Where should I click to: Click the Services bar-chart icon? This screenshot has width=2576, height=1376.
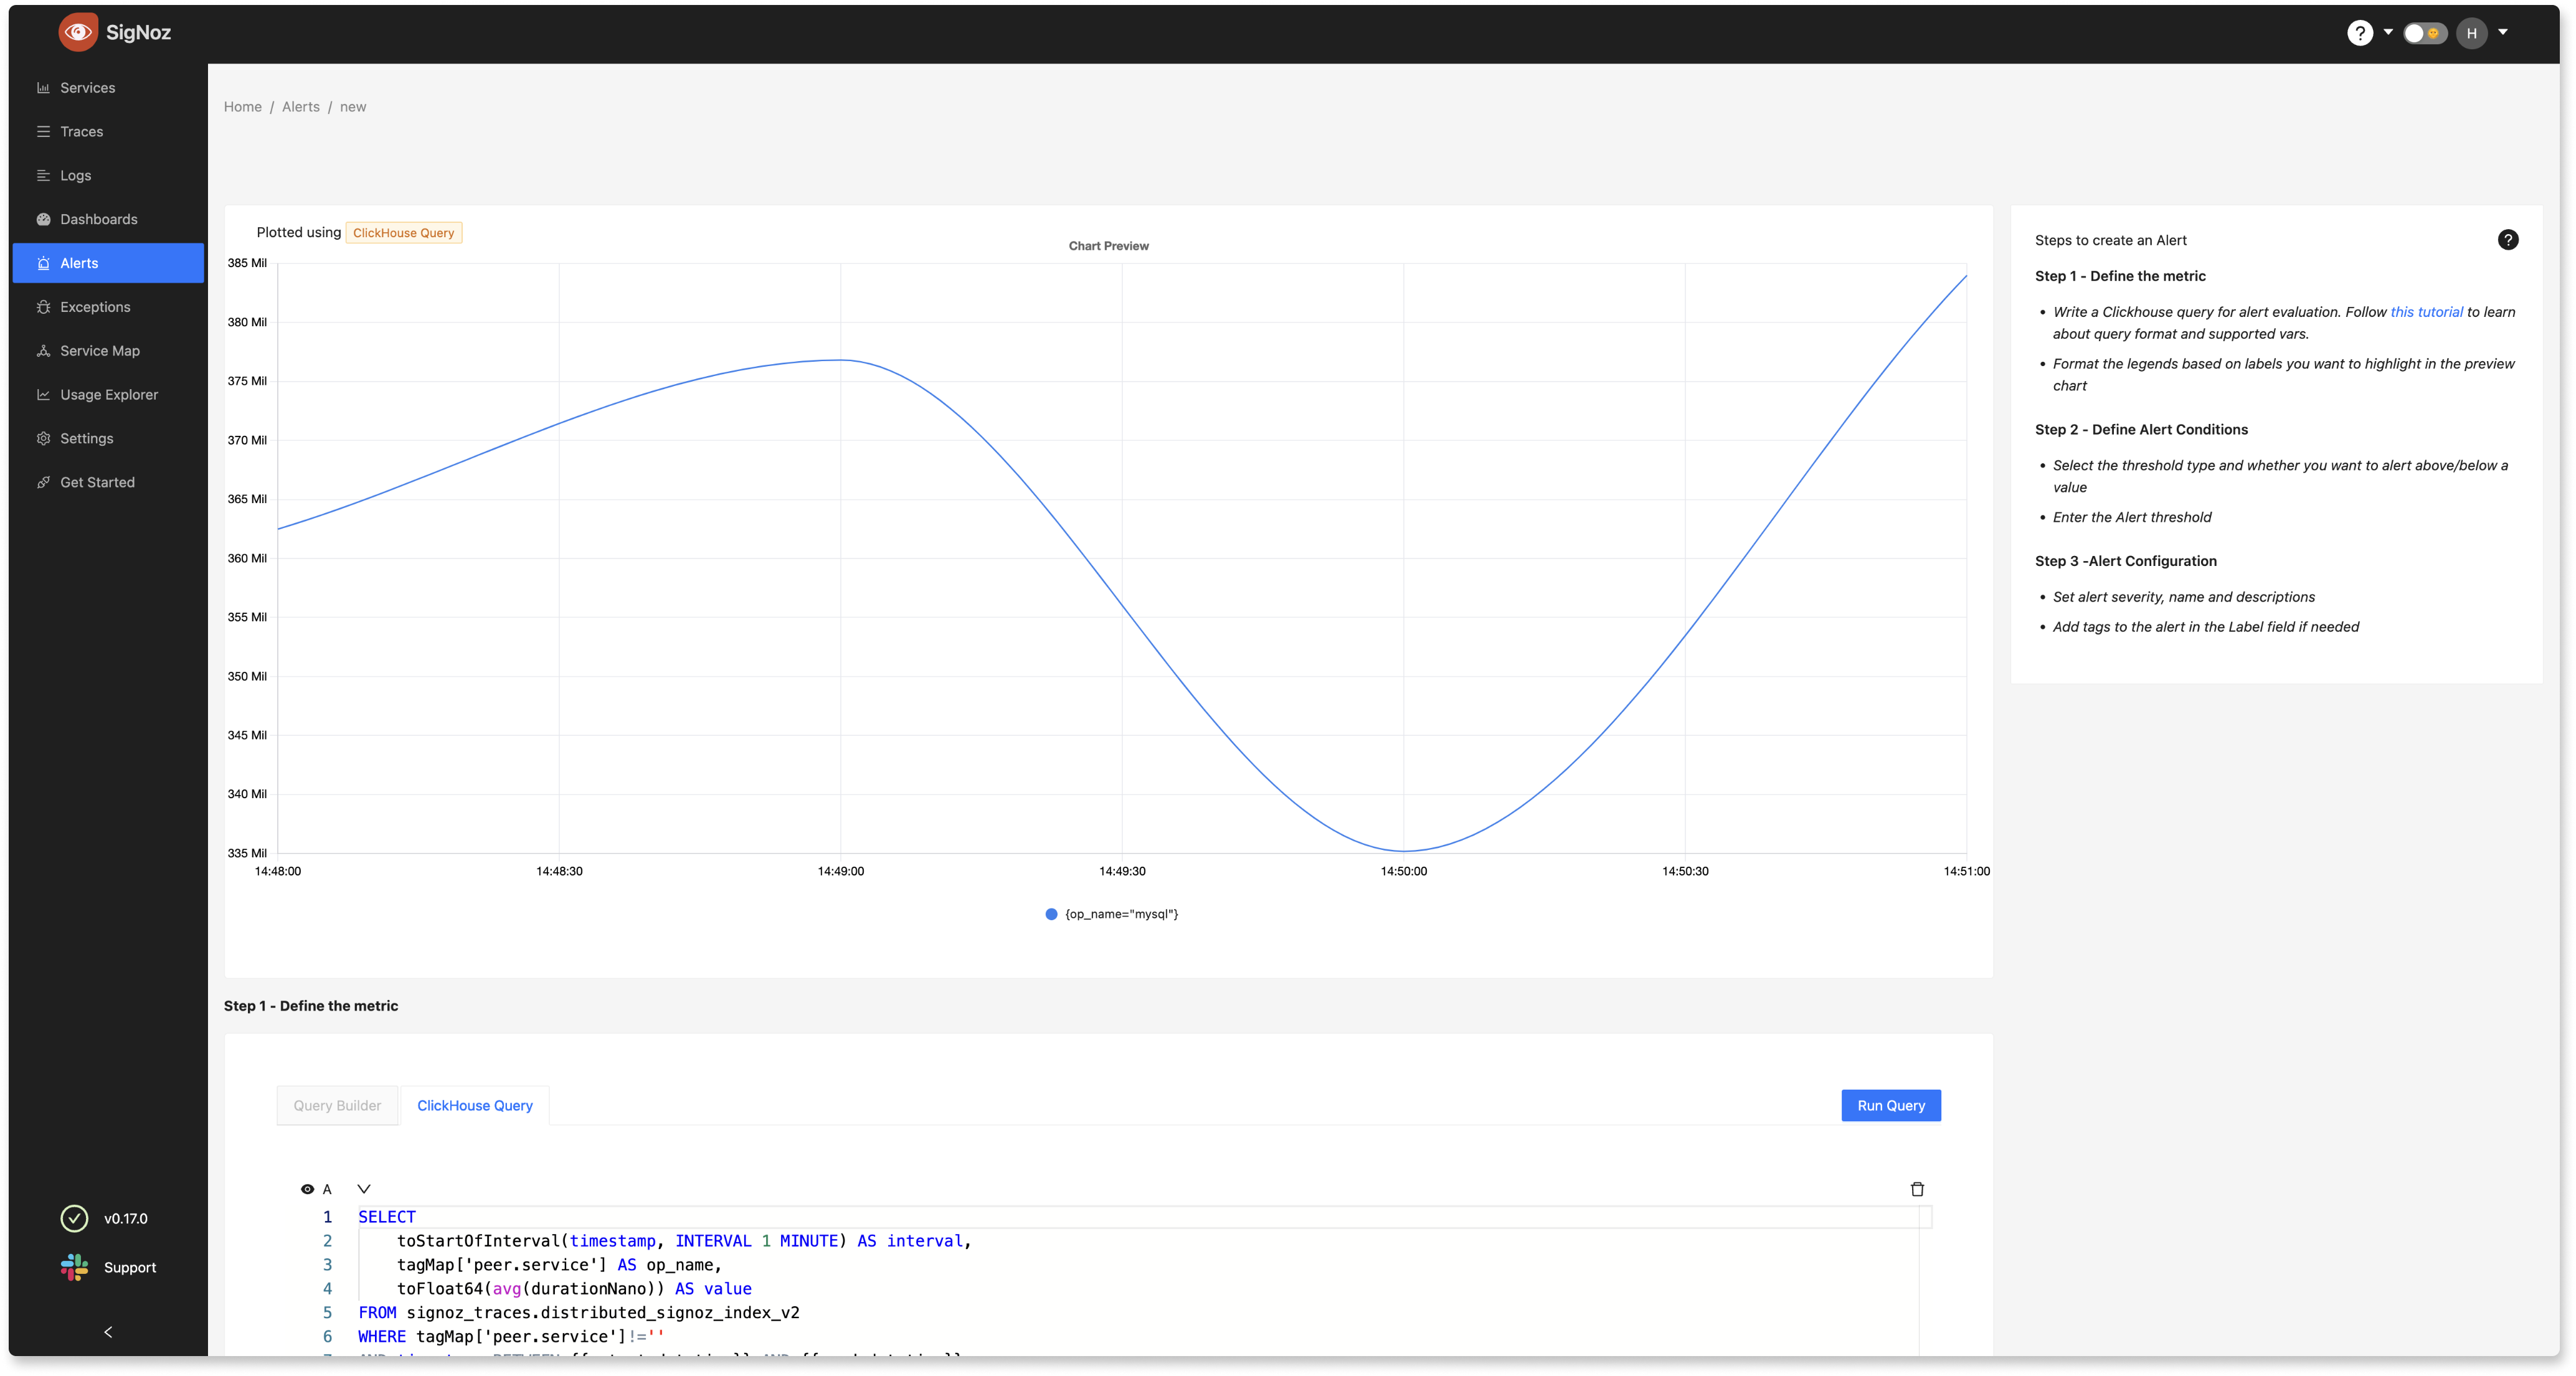tap(43, 88)
